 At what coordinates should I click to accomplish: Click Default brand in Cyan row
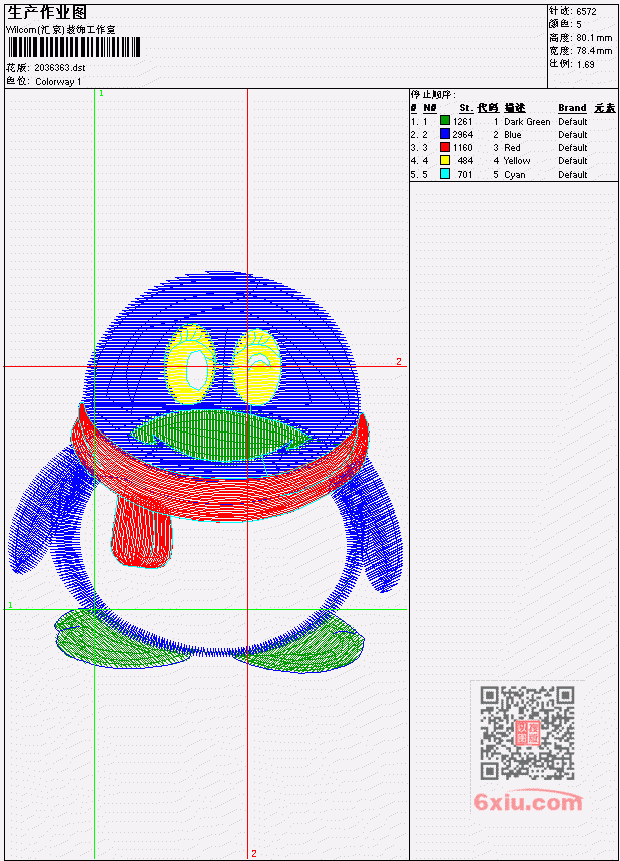coord(573,175)
